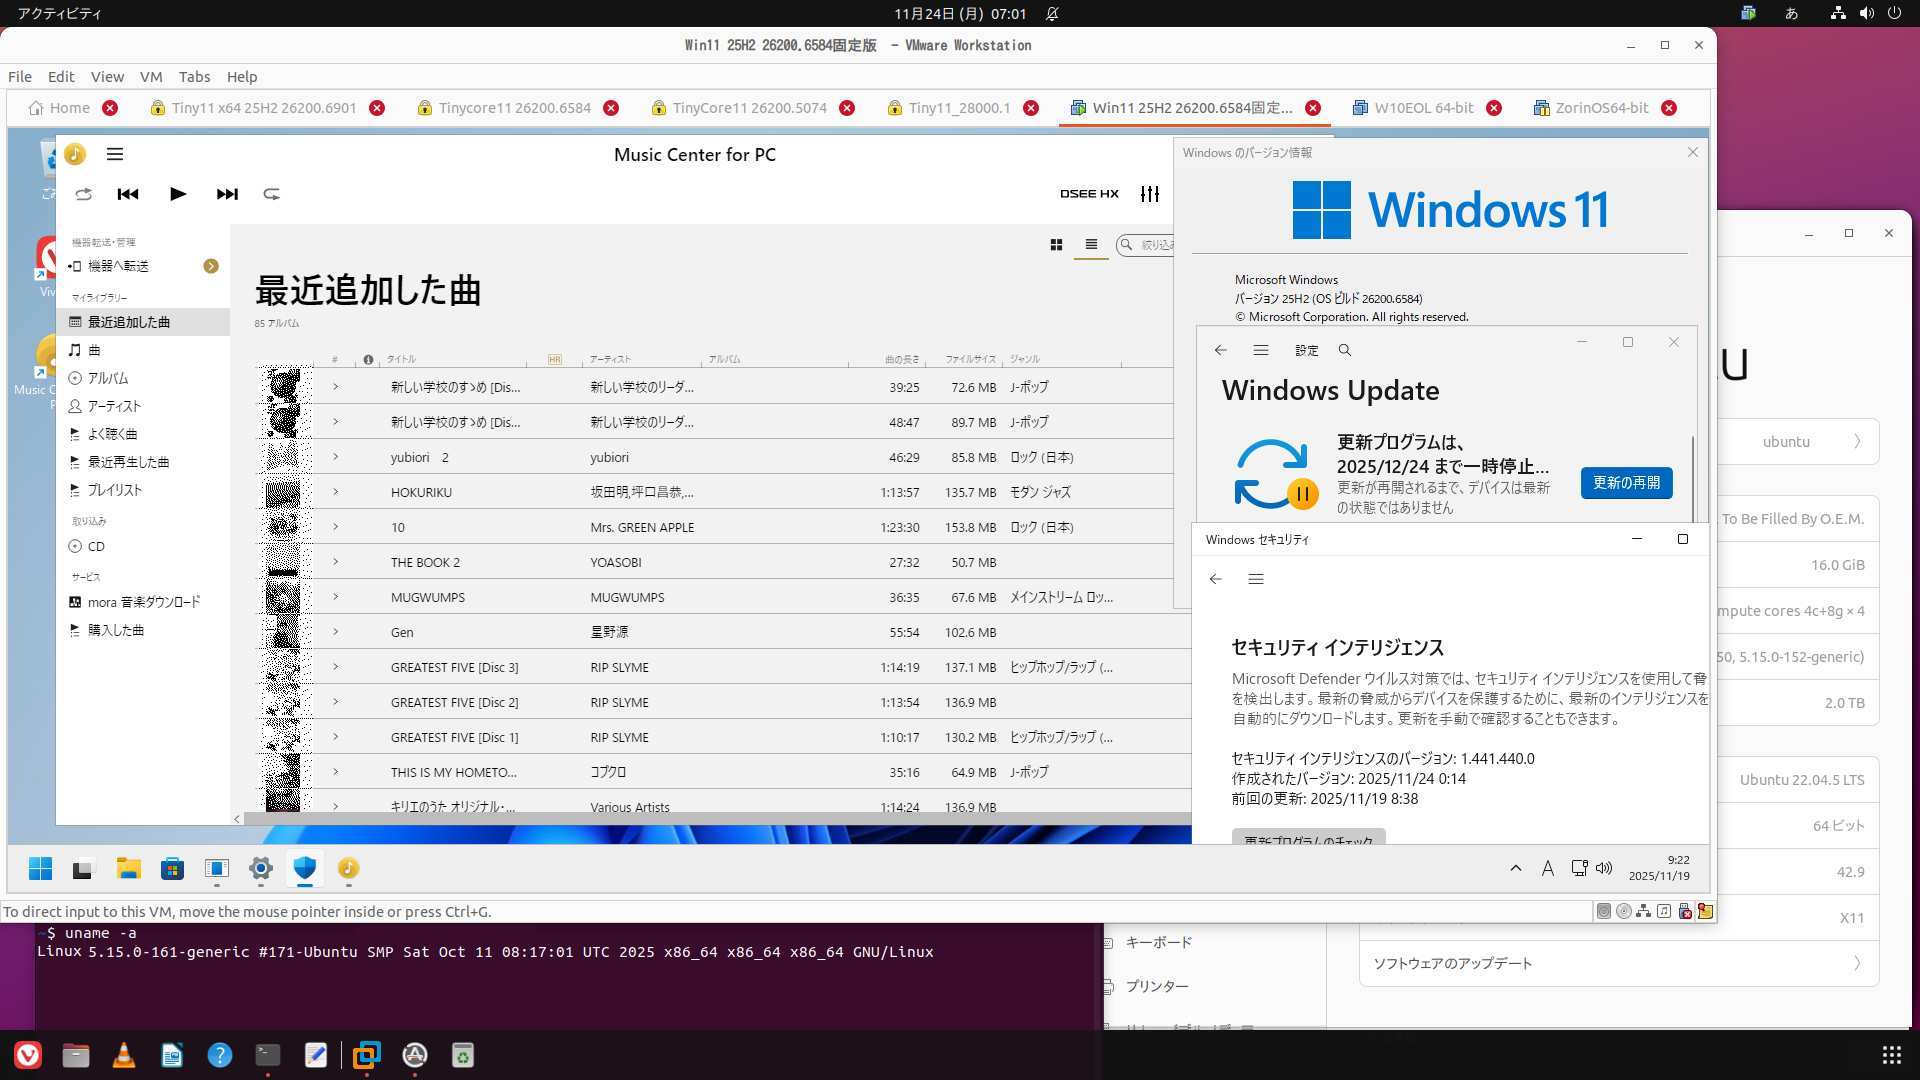The image size is (1920, 1080).
Task: Open VLC from the Ubuntu dock
Action: (x=124, y=1055)
